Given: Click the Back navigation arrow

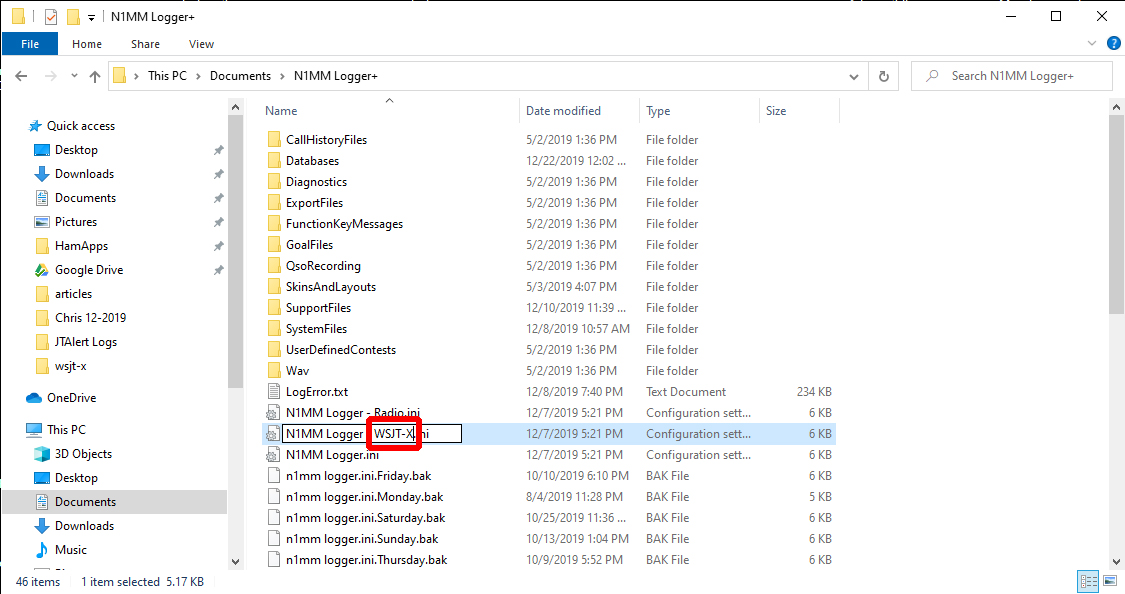Looking at the screenshot, I should tap(22, 76).
